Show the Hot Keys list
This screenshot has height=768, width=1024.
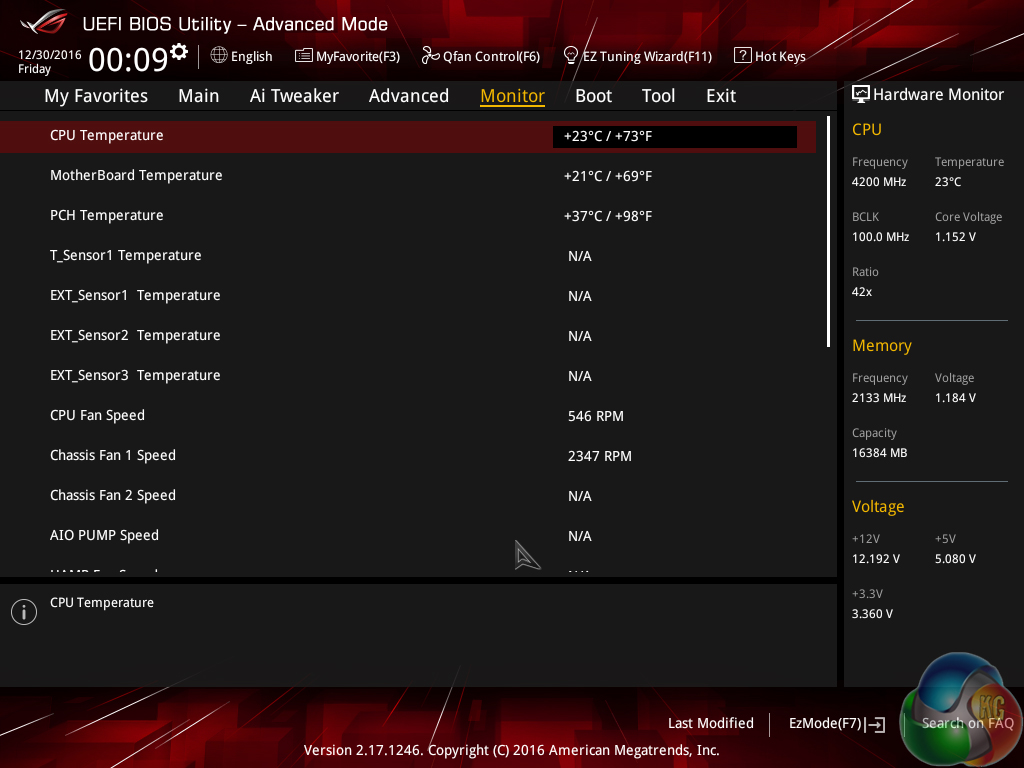coord(780,57)
